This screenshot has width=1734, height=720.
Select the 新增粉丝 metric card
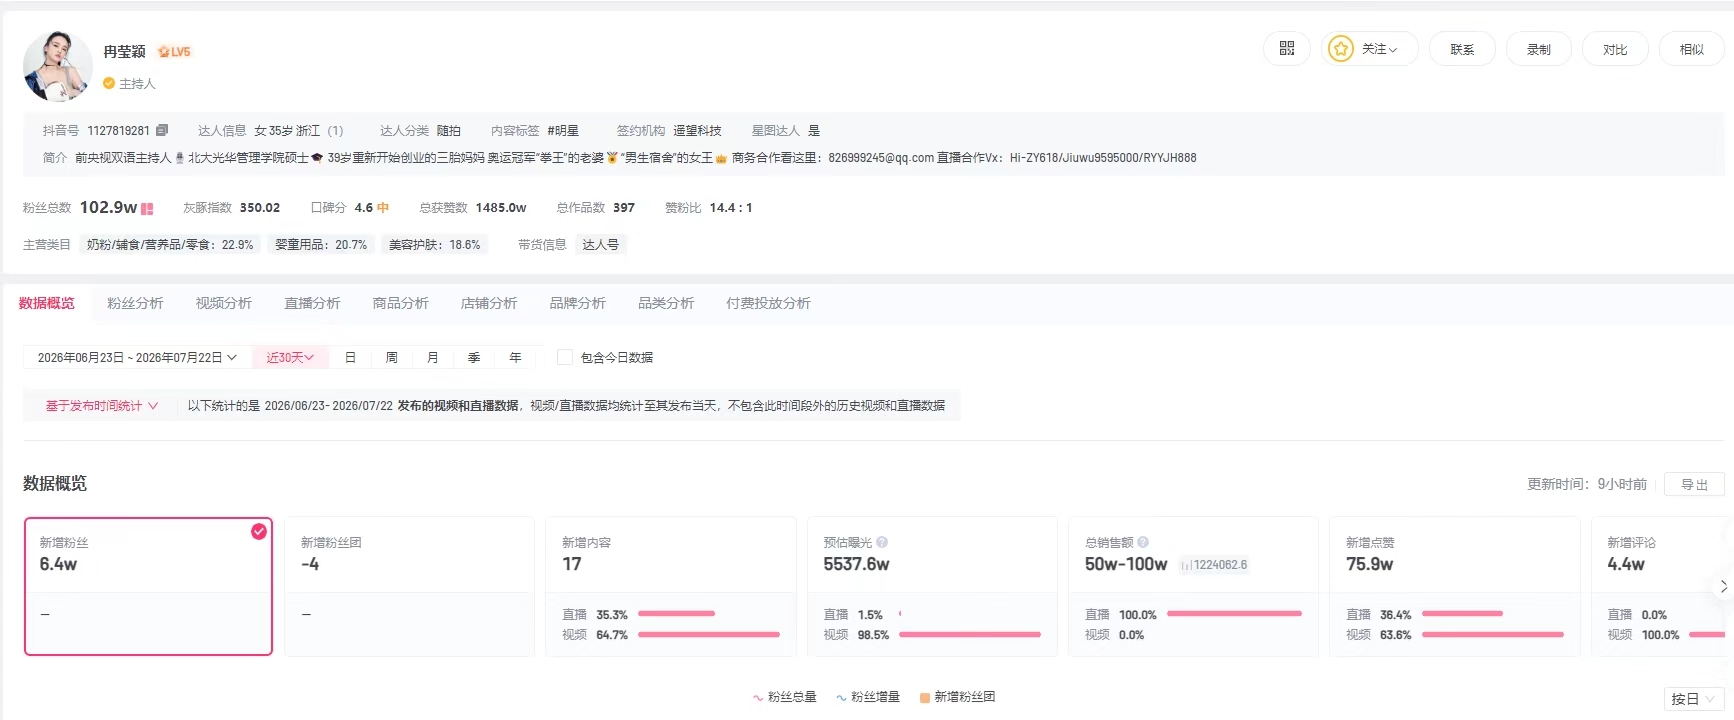tap(148, 586)
